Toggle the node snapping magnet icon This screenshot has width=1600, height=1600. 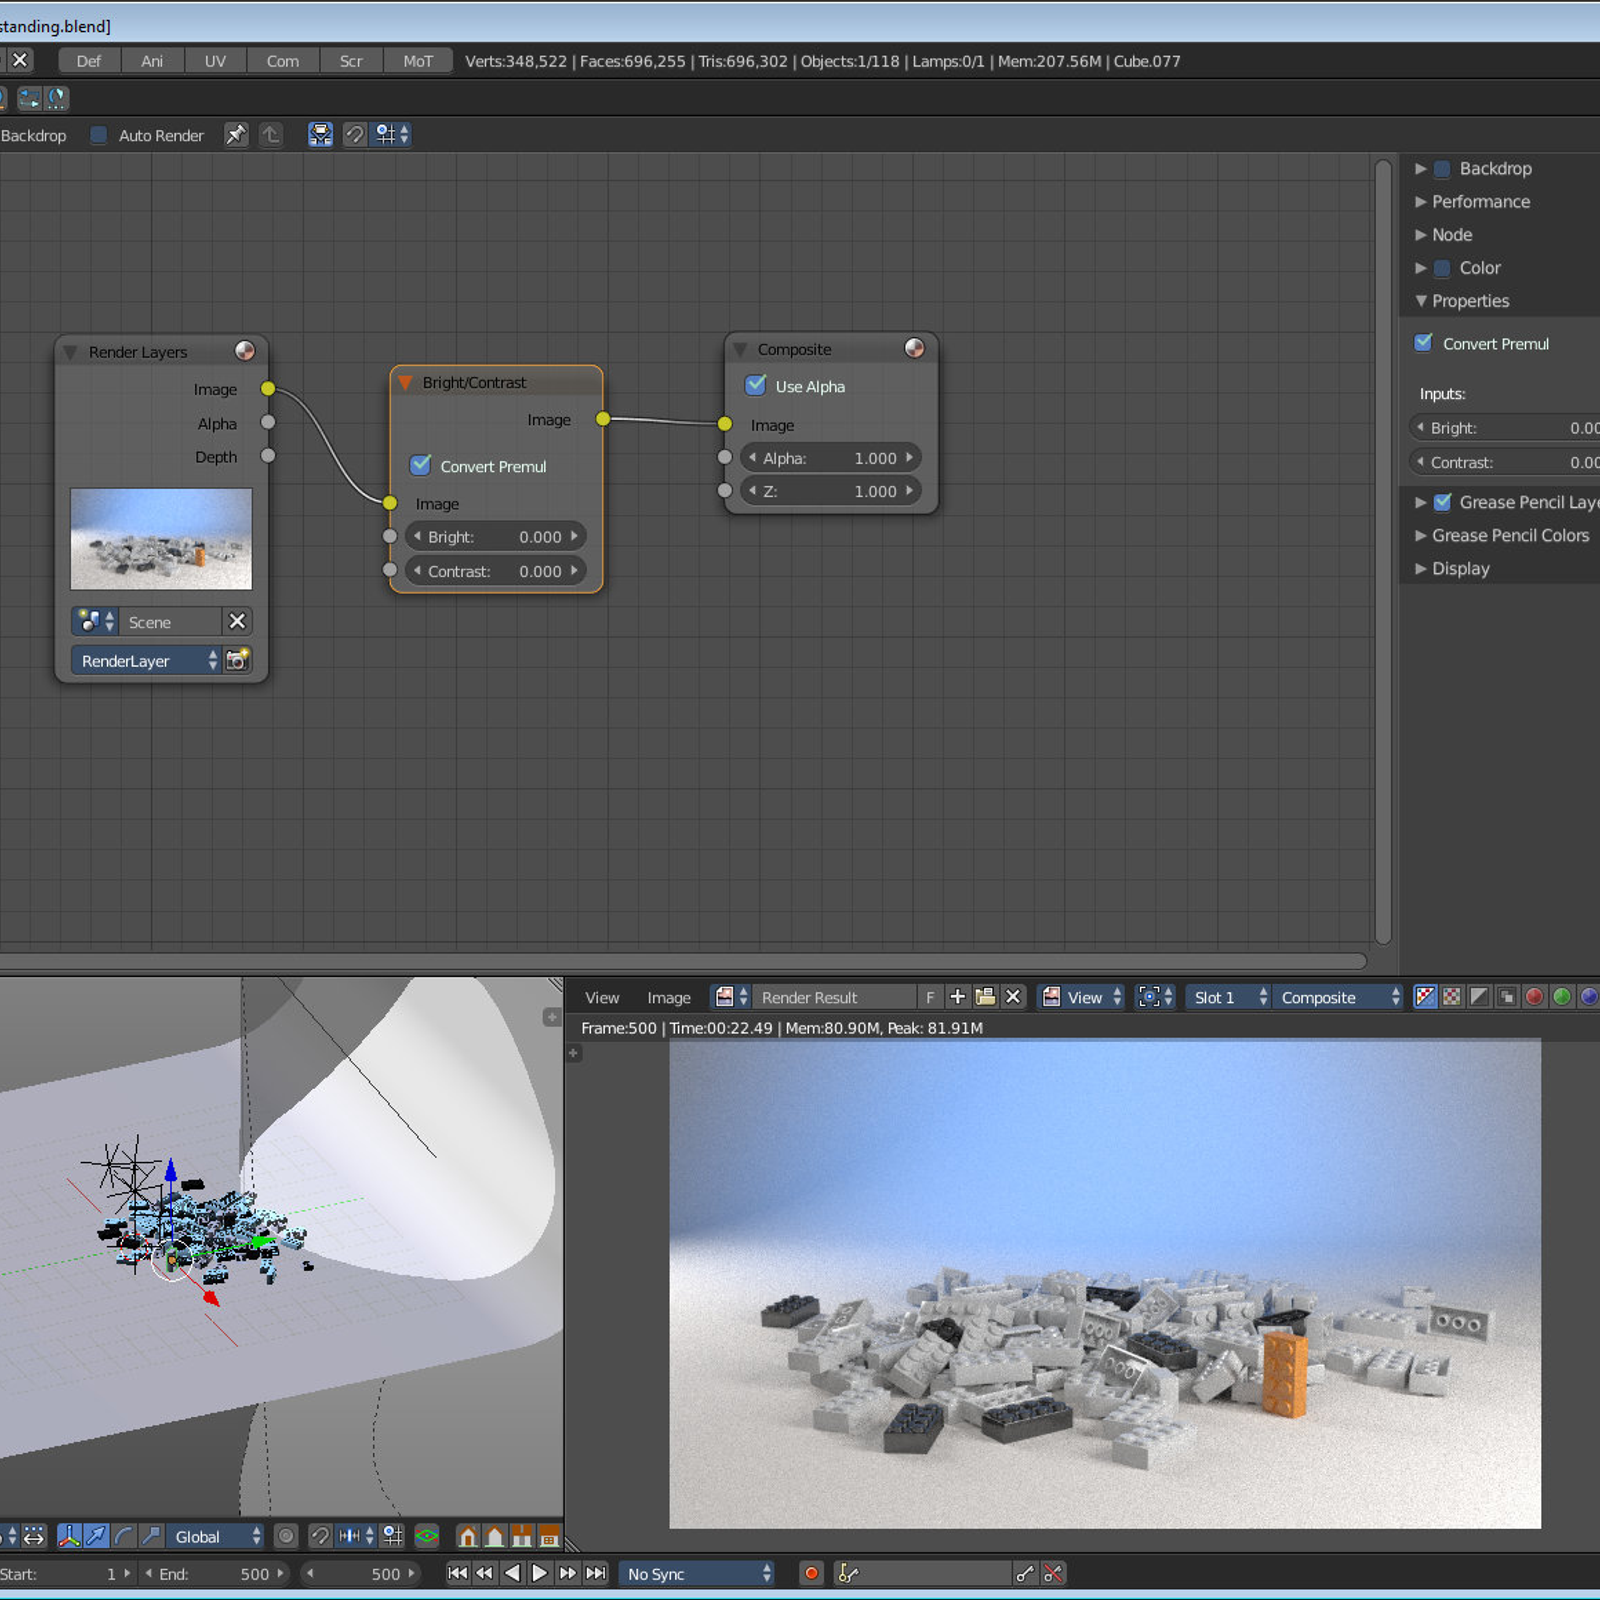(x=355, y=135)
